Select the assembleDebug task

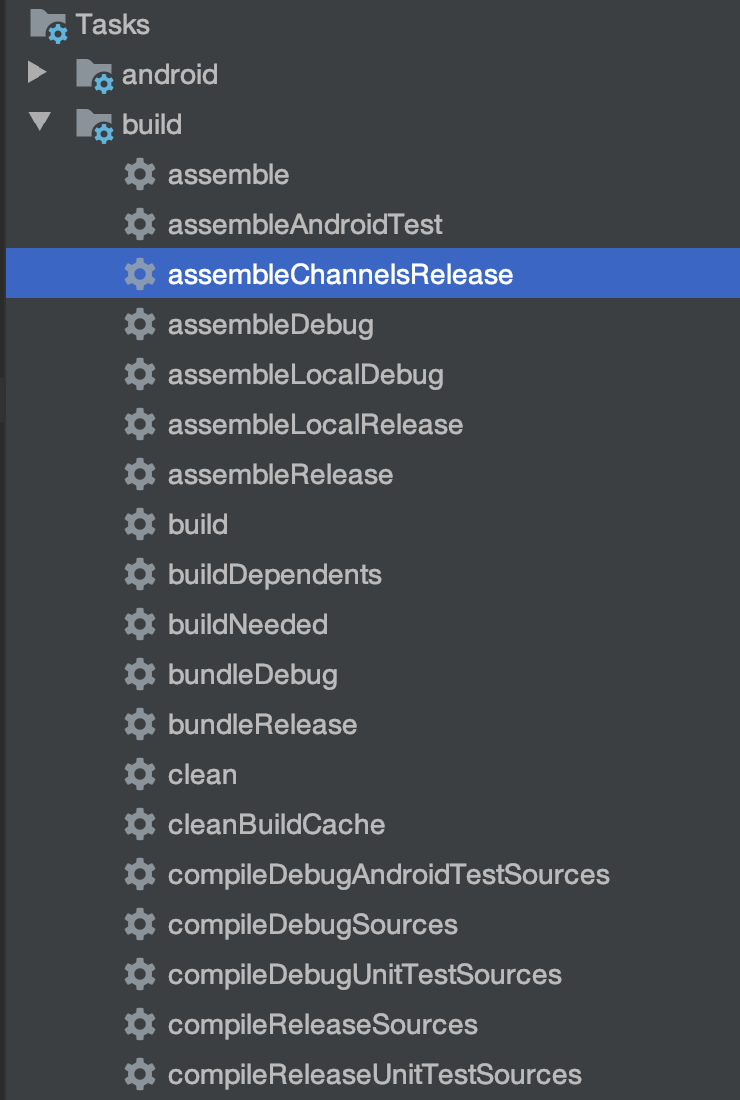pyautogui.click(x=271, y=325)
